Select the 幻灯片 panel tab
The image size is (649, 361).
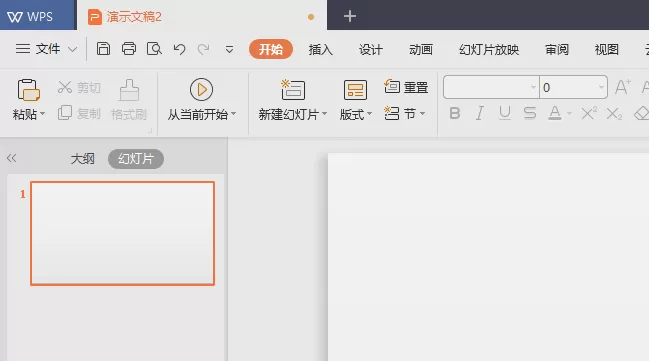(136, 159)
